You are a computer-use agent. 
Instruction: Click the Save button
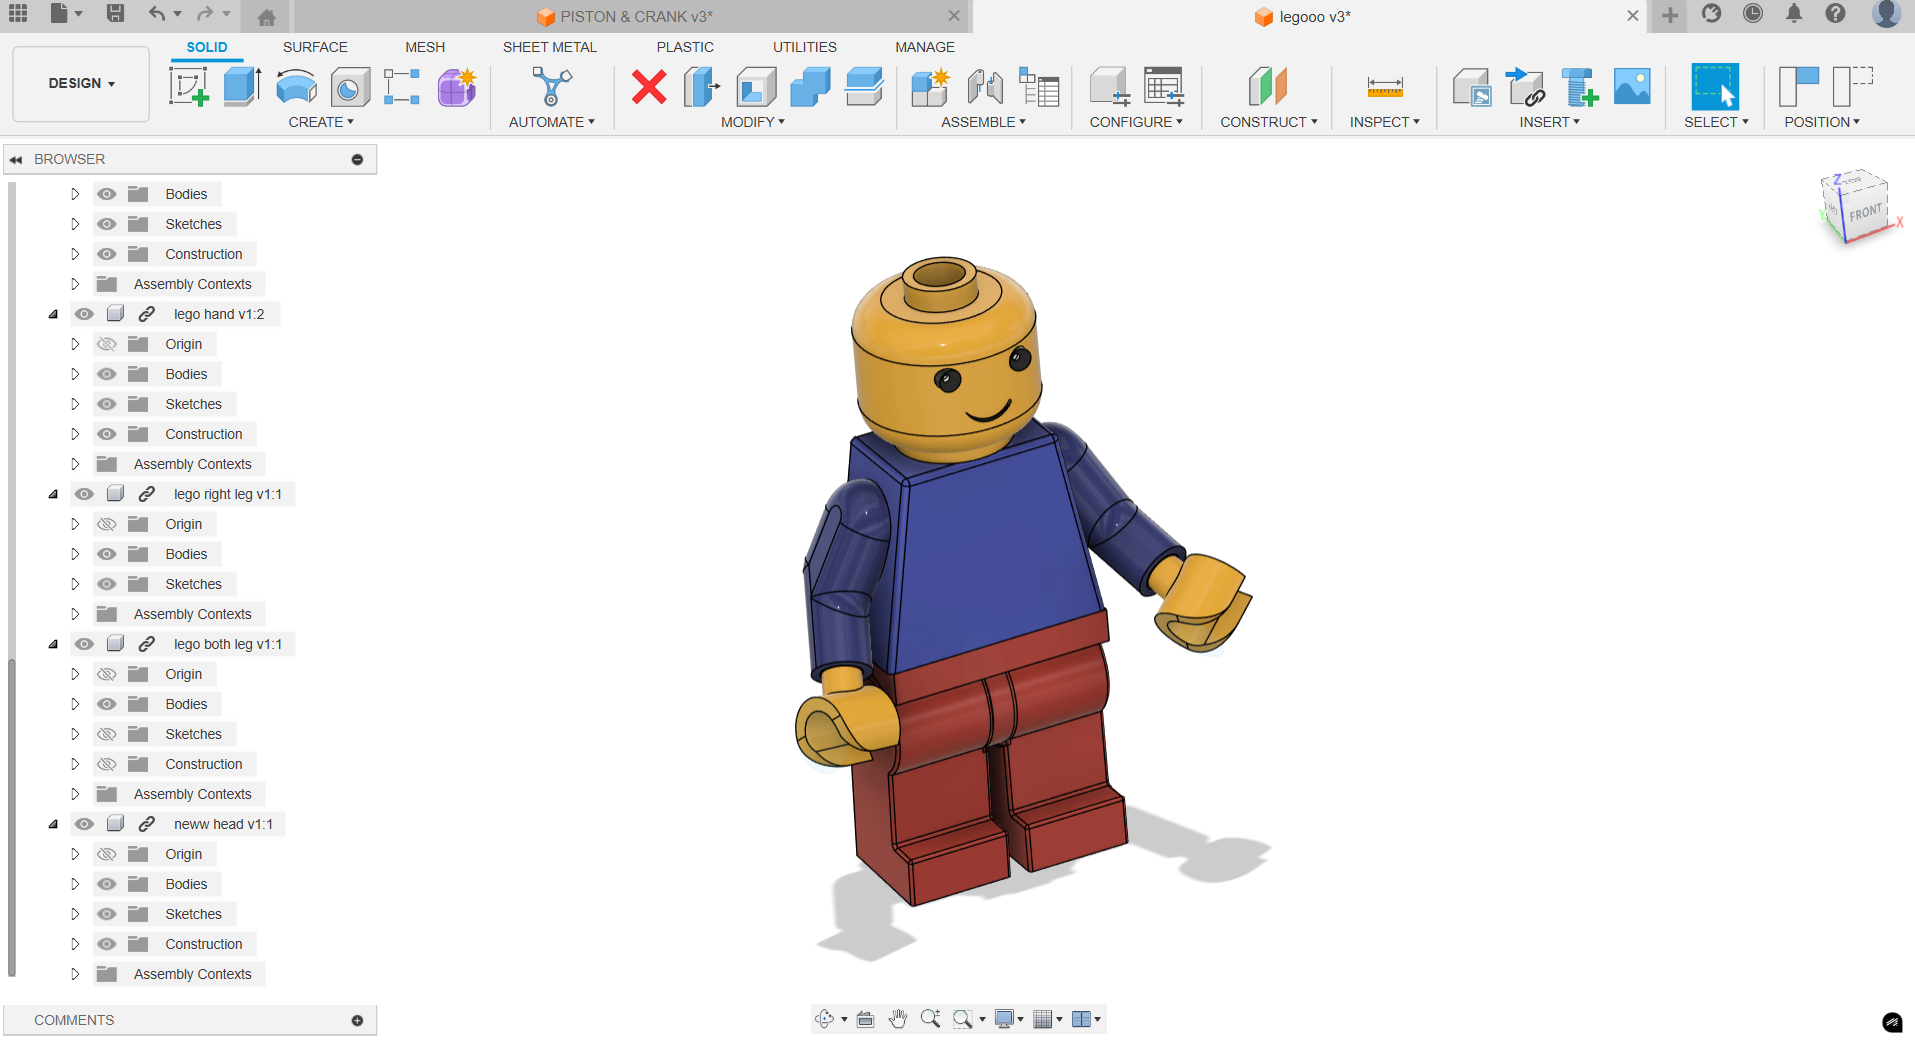click(115, 14)
